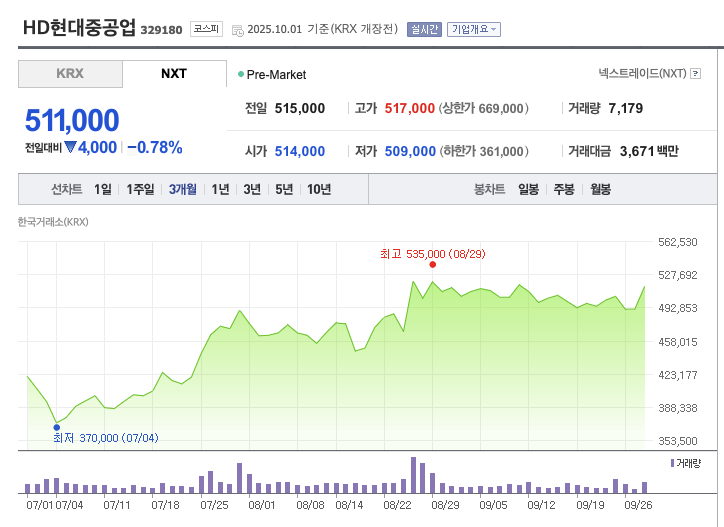
Task: Show the 월봉 monthly candle chart
Action: coord(600,189)
